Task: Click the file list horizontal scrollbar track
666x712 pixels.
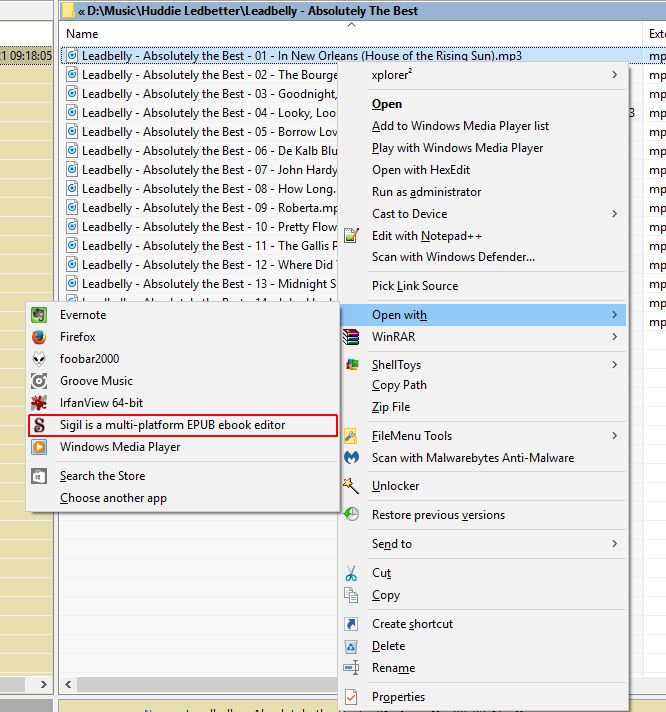Action: (x=207, y=684)
